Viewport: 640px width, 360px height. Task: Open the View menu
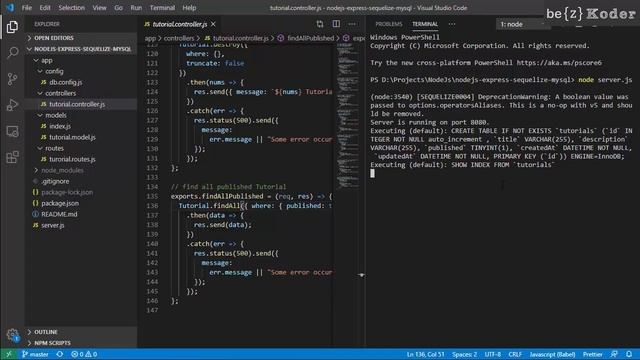coord(99,8)
